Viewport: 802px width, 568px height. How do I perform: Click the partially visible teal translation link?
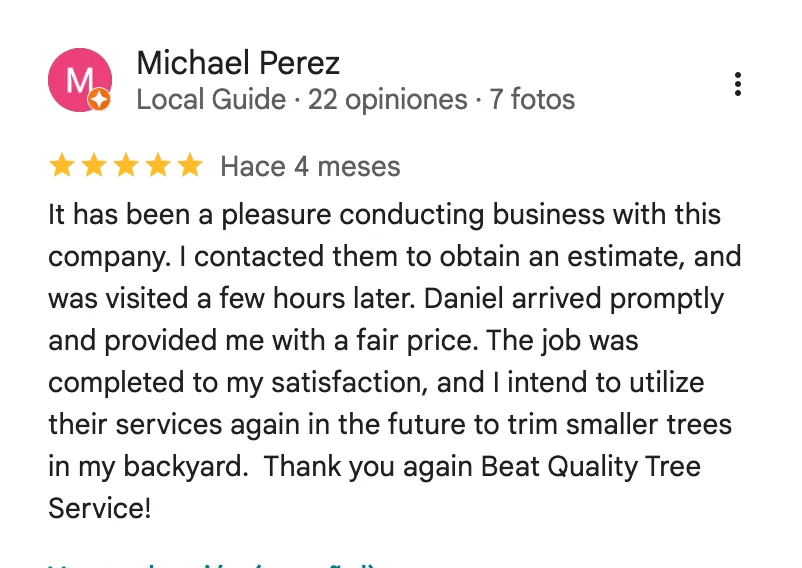pos(212,565)
